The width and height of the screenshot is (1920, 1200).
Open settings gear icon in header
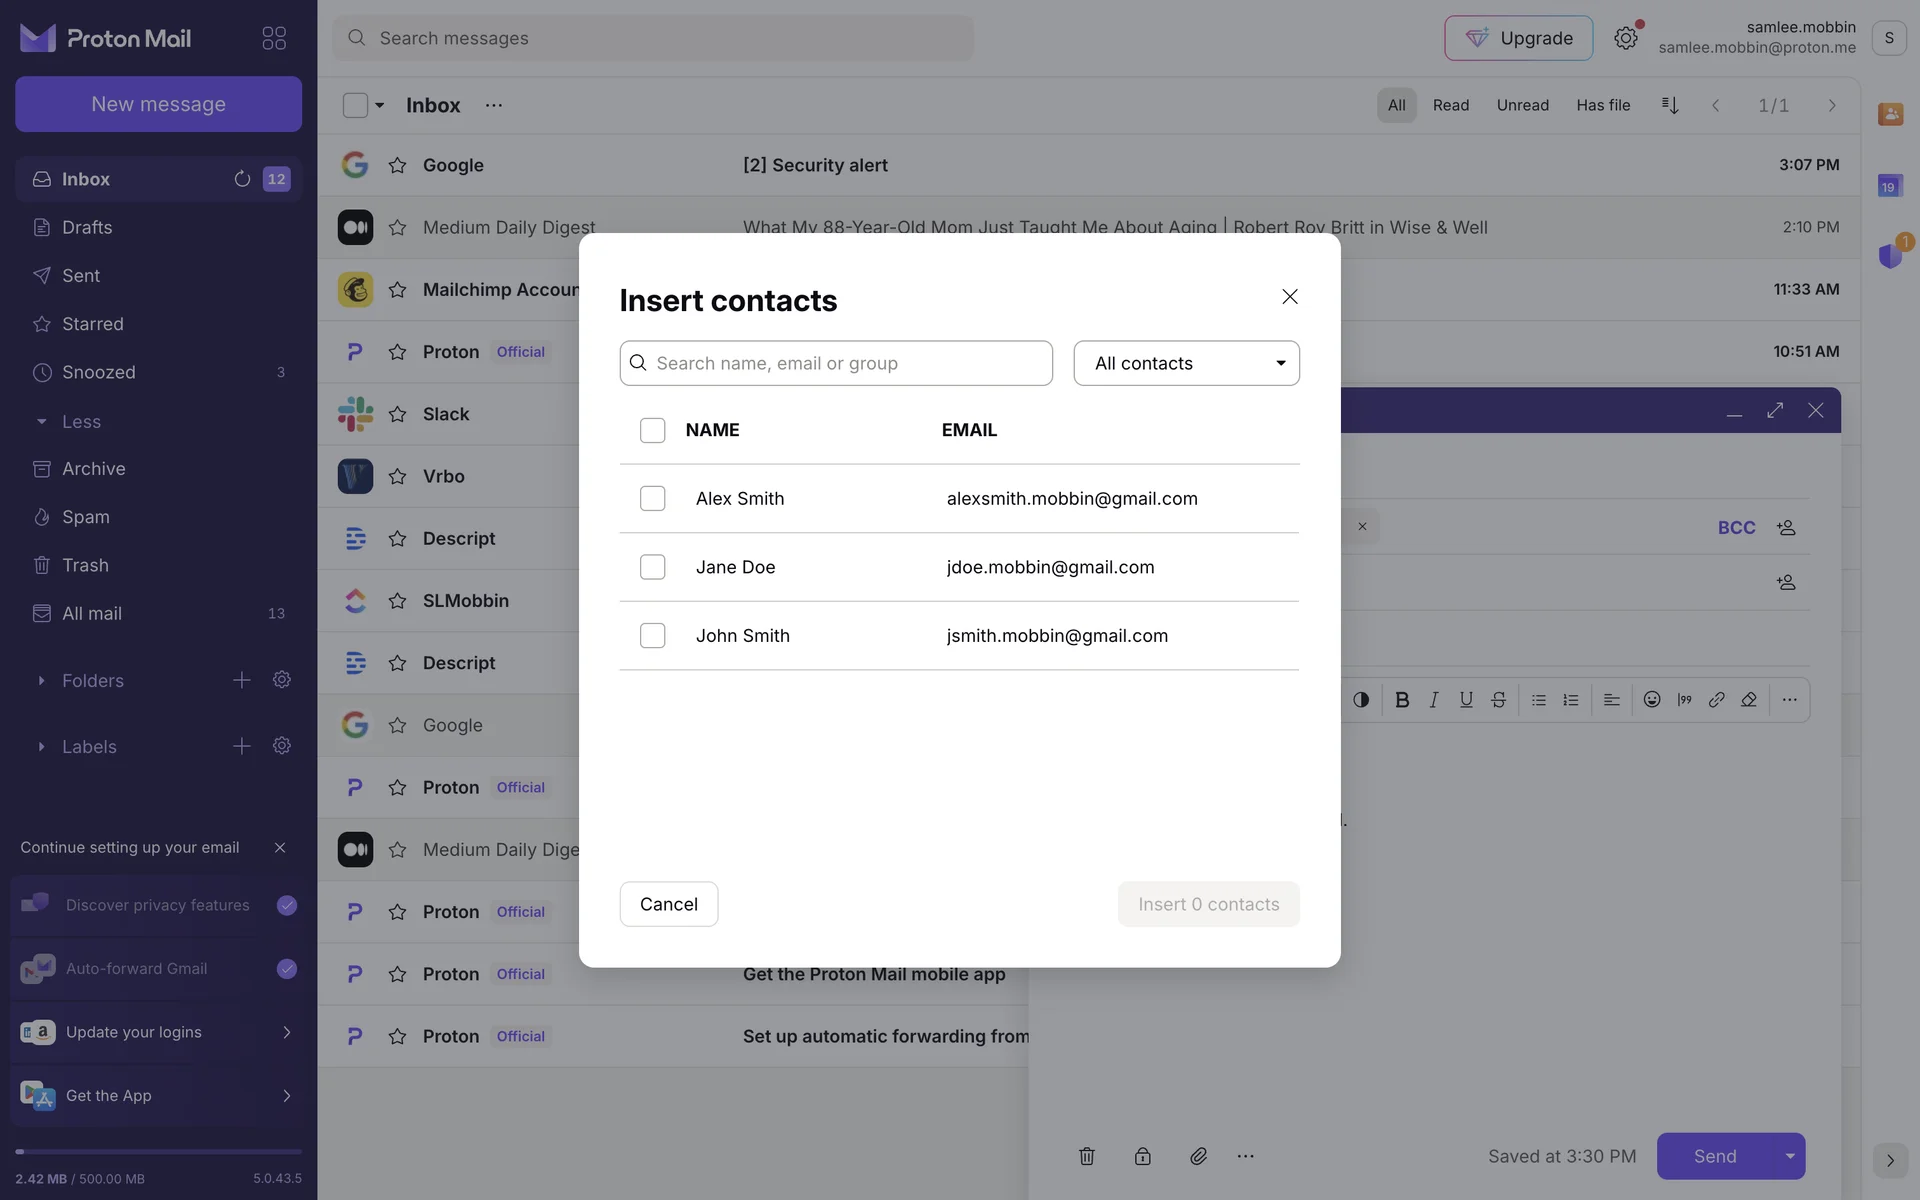tap(1626, 38)
